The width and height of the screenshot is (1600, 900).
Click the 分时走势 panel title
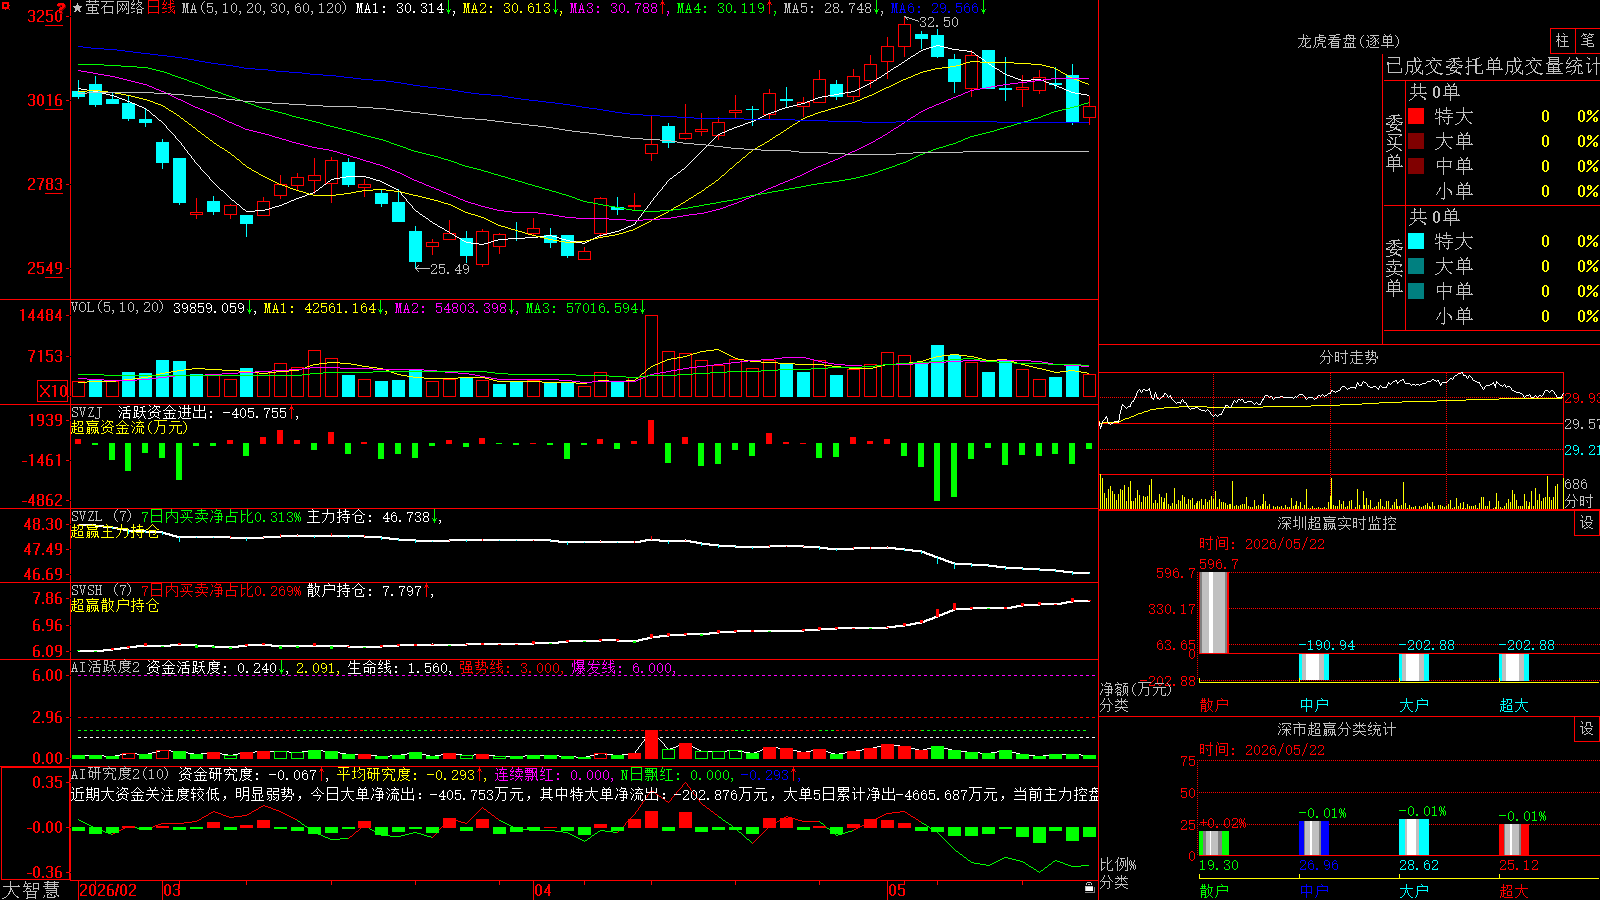[1348, 357]
